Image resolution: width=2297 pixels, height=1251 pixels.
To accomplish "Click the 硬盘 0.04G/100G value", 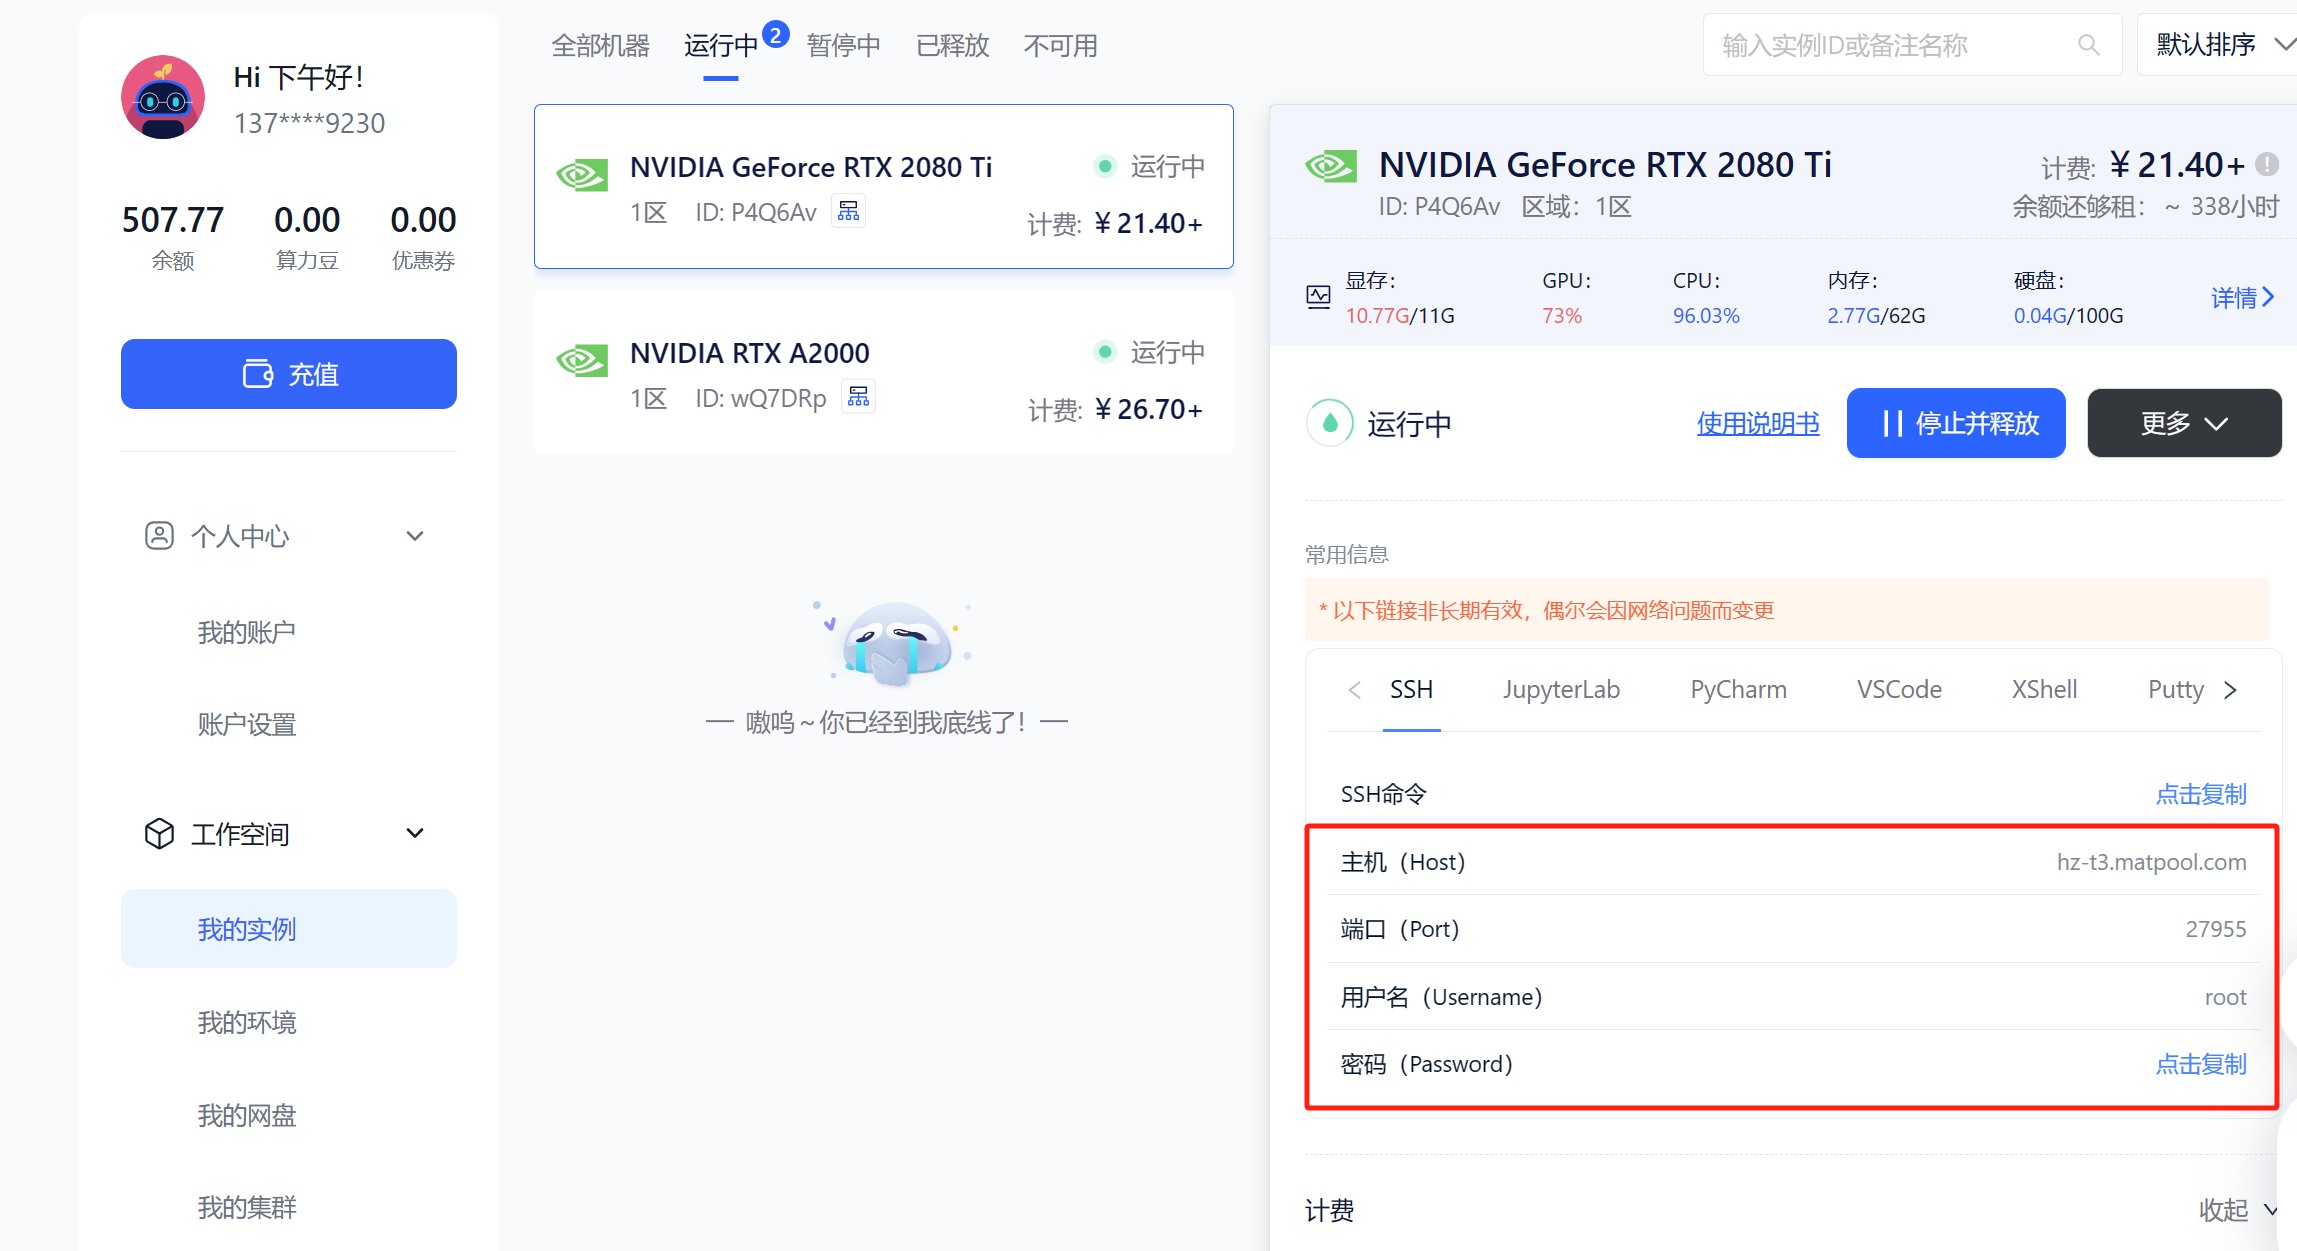I will click(x=2068, y=315).
